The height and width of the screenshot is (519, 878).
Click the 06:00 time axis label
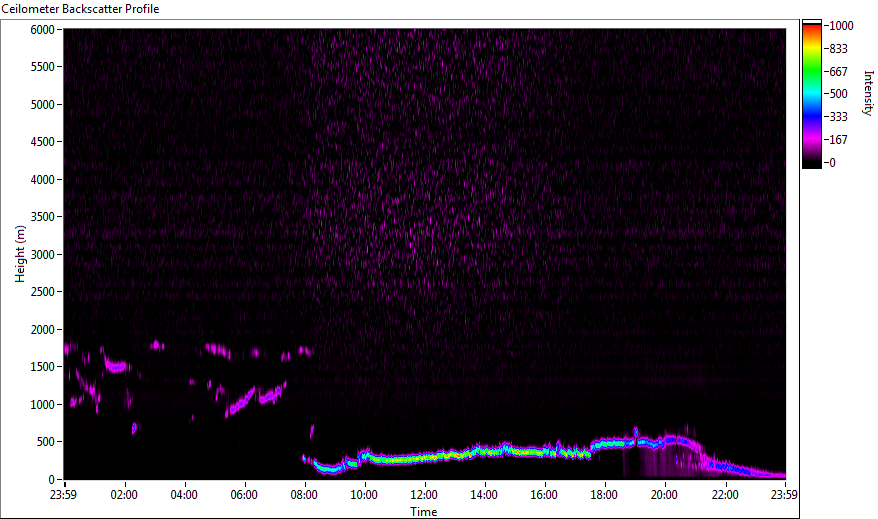coord(244,495)
